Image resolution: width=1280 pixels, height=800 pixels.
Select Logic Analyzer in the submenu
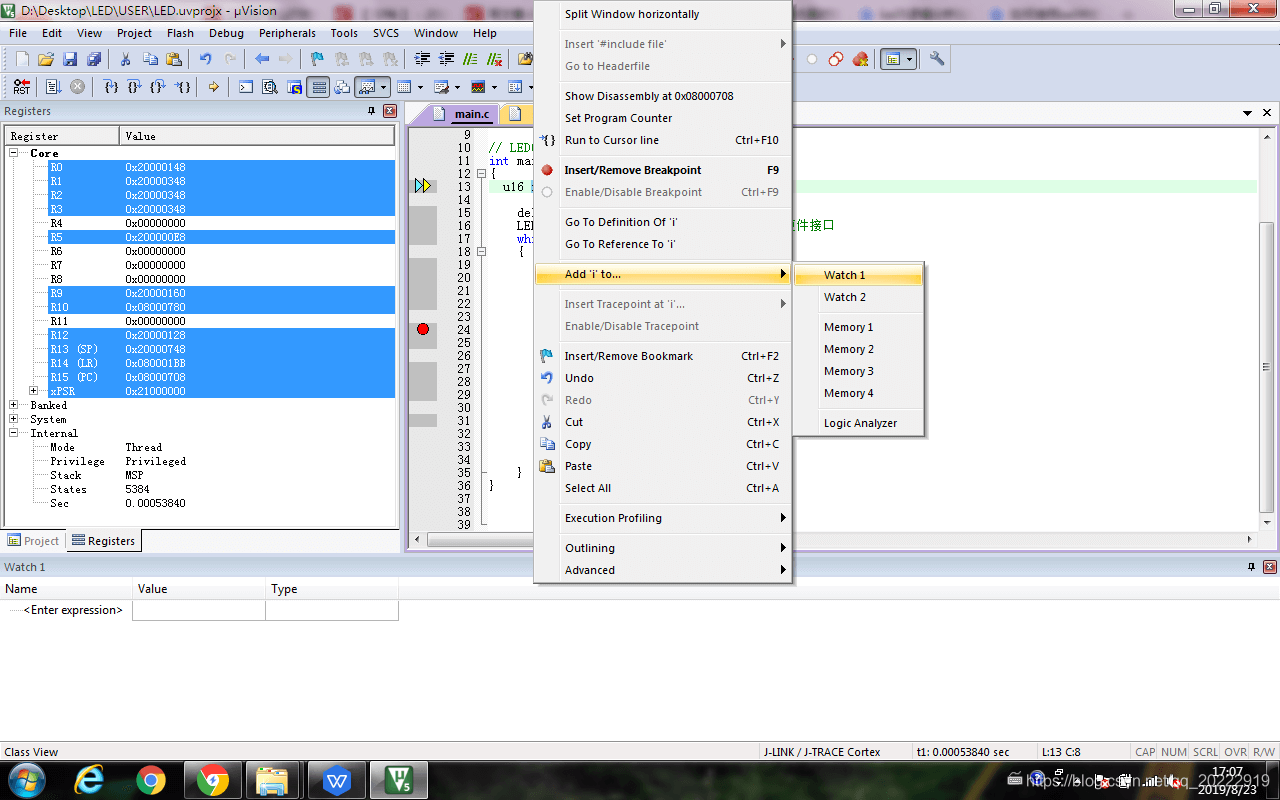857,423
